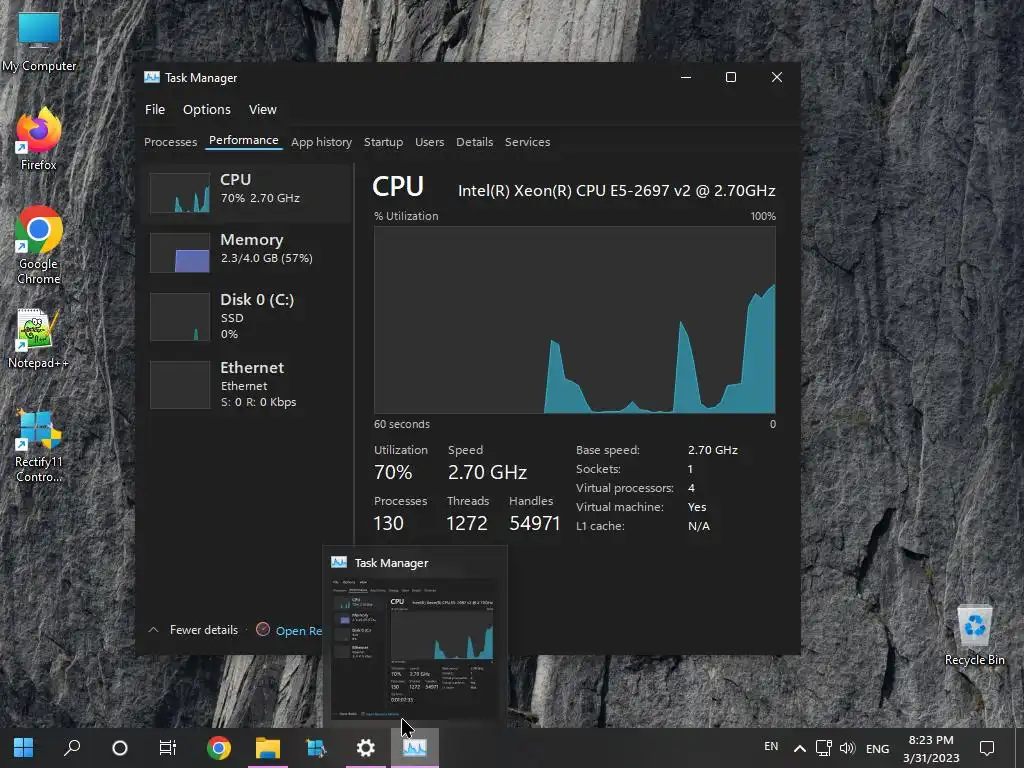Click the EN language bar indicator
The width and height of the screenshot is (1024, 768).
(771, 746)
